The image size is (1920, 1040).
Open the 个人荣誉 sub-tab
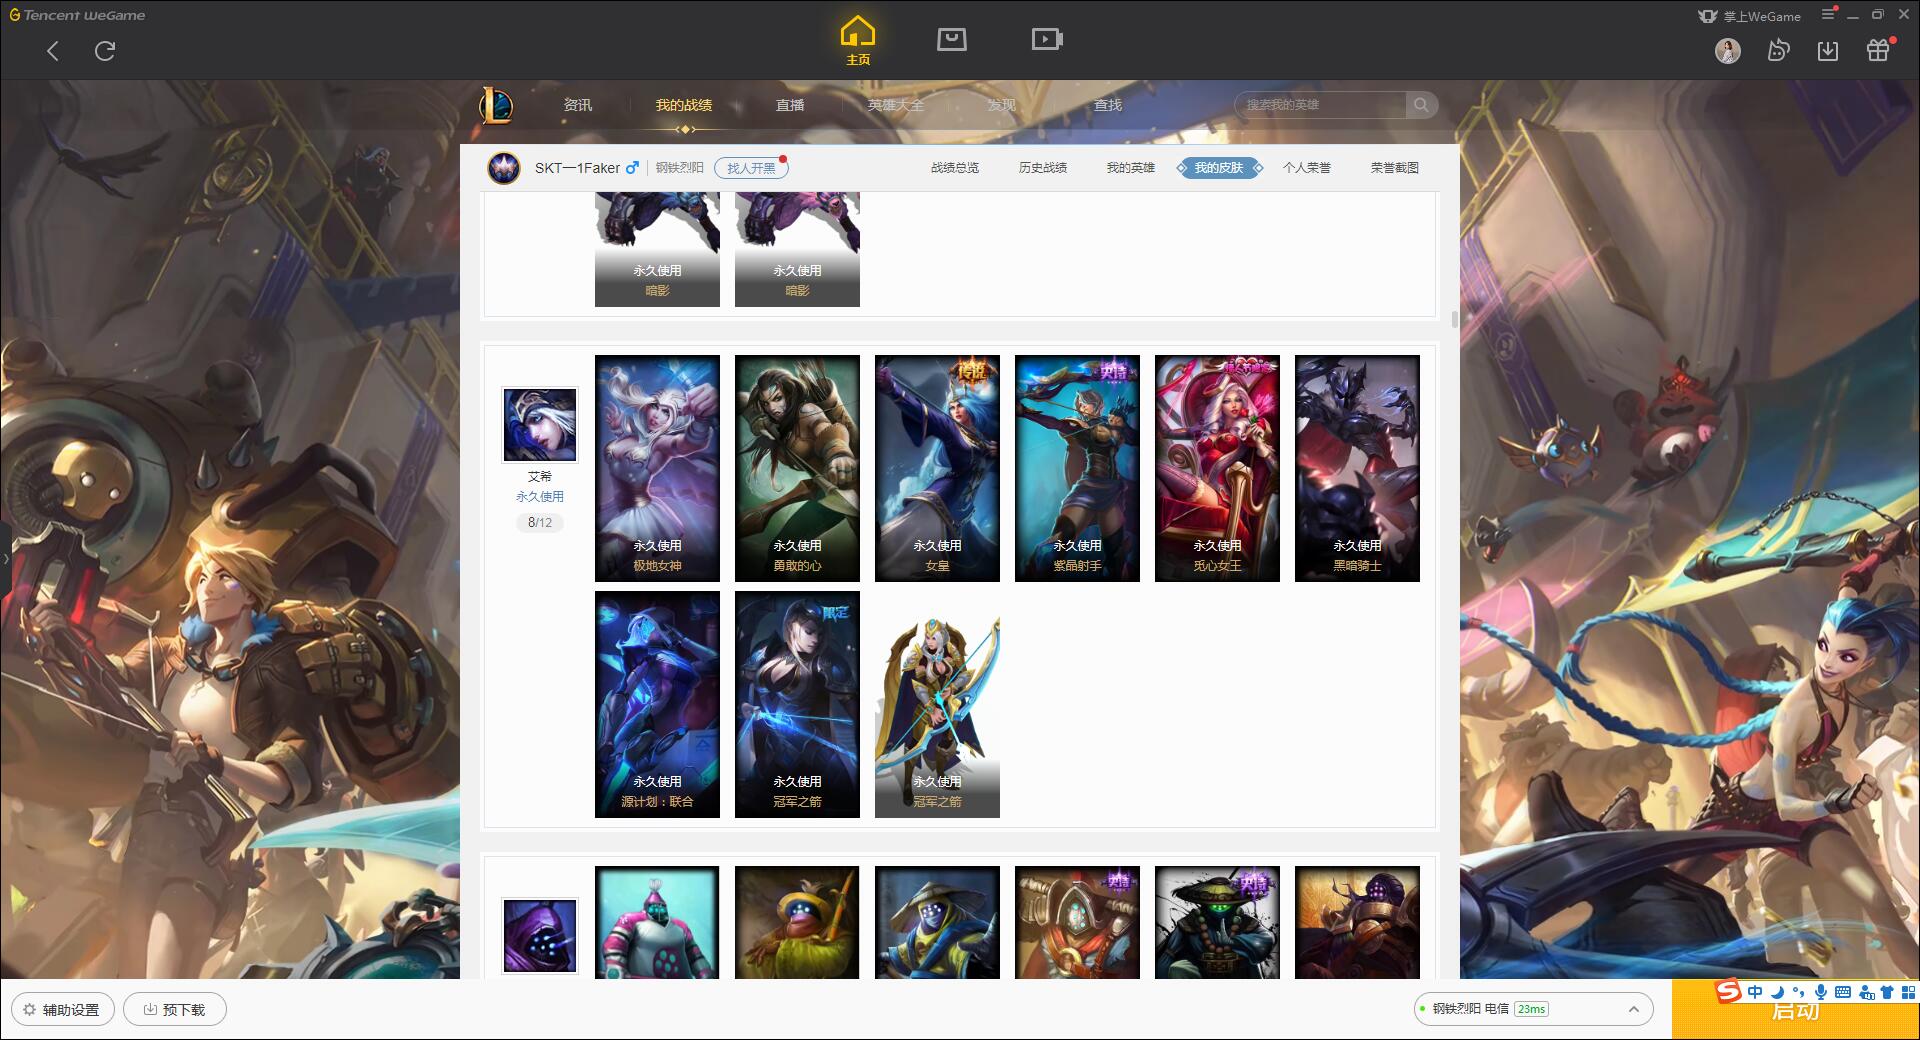[x=1307, y=168]
